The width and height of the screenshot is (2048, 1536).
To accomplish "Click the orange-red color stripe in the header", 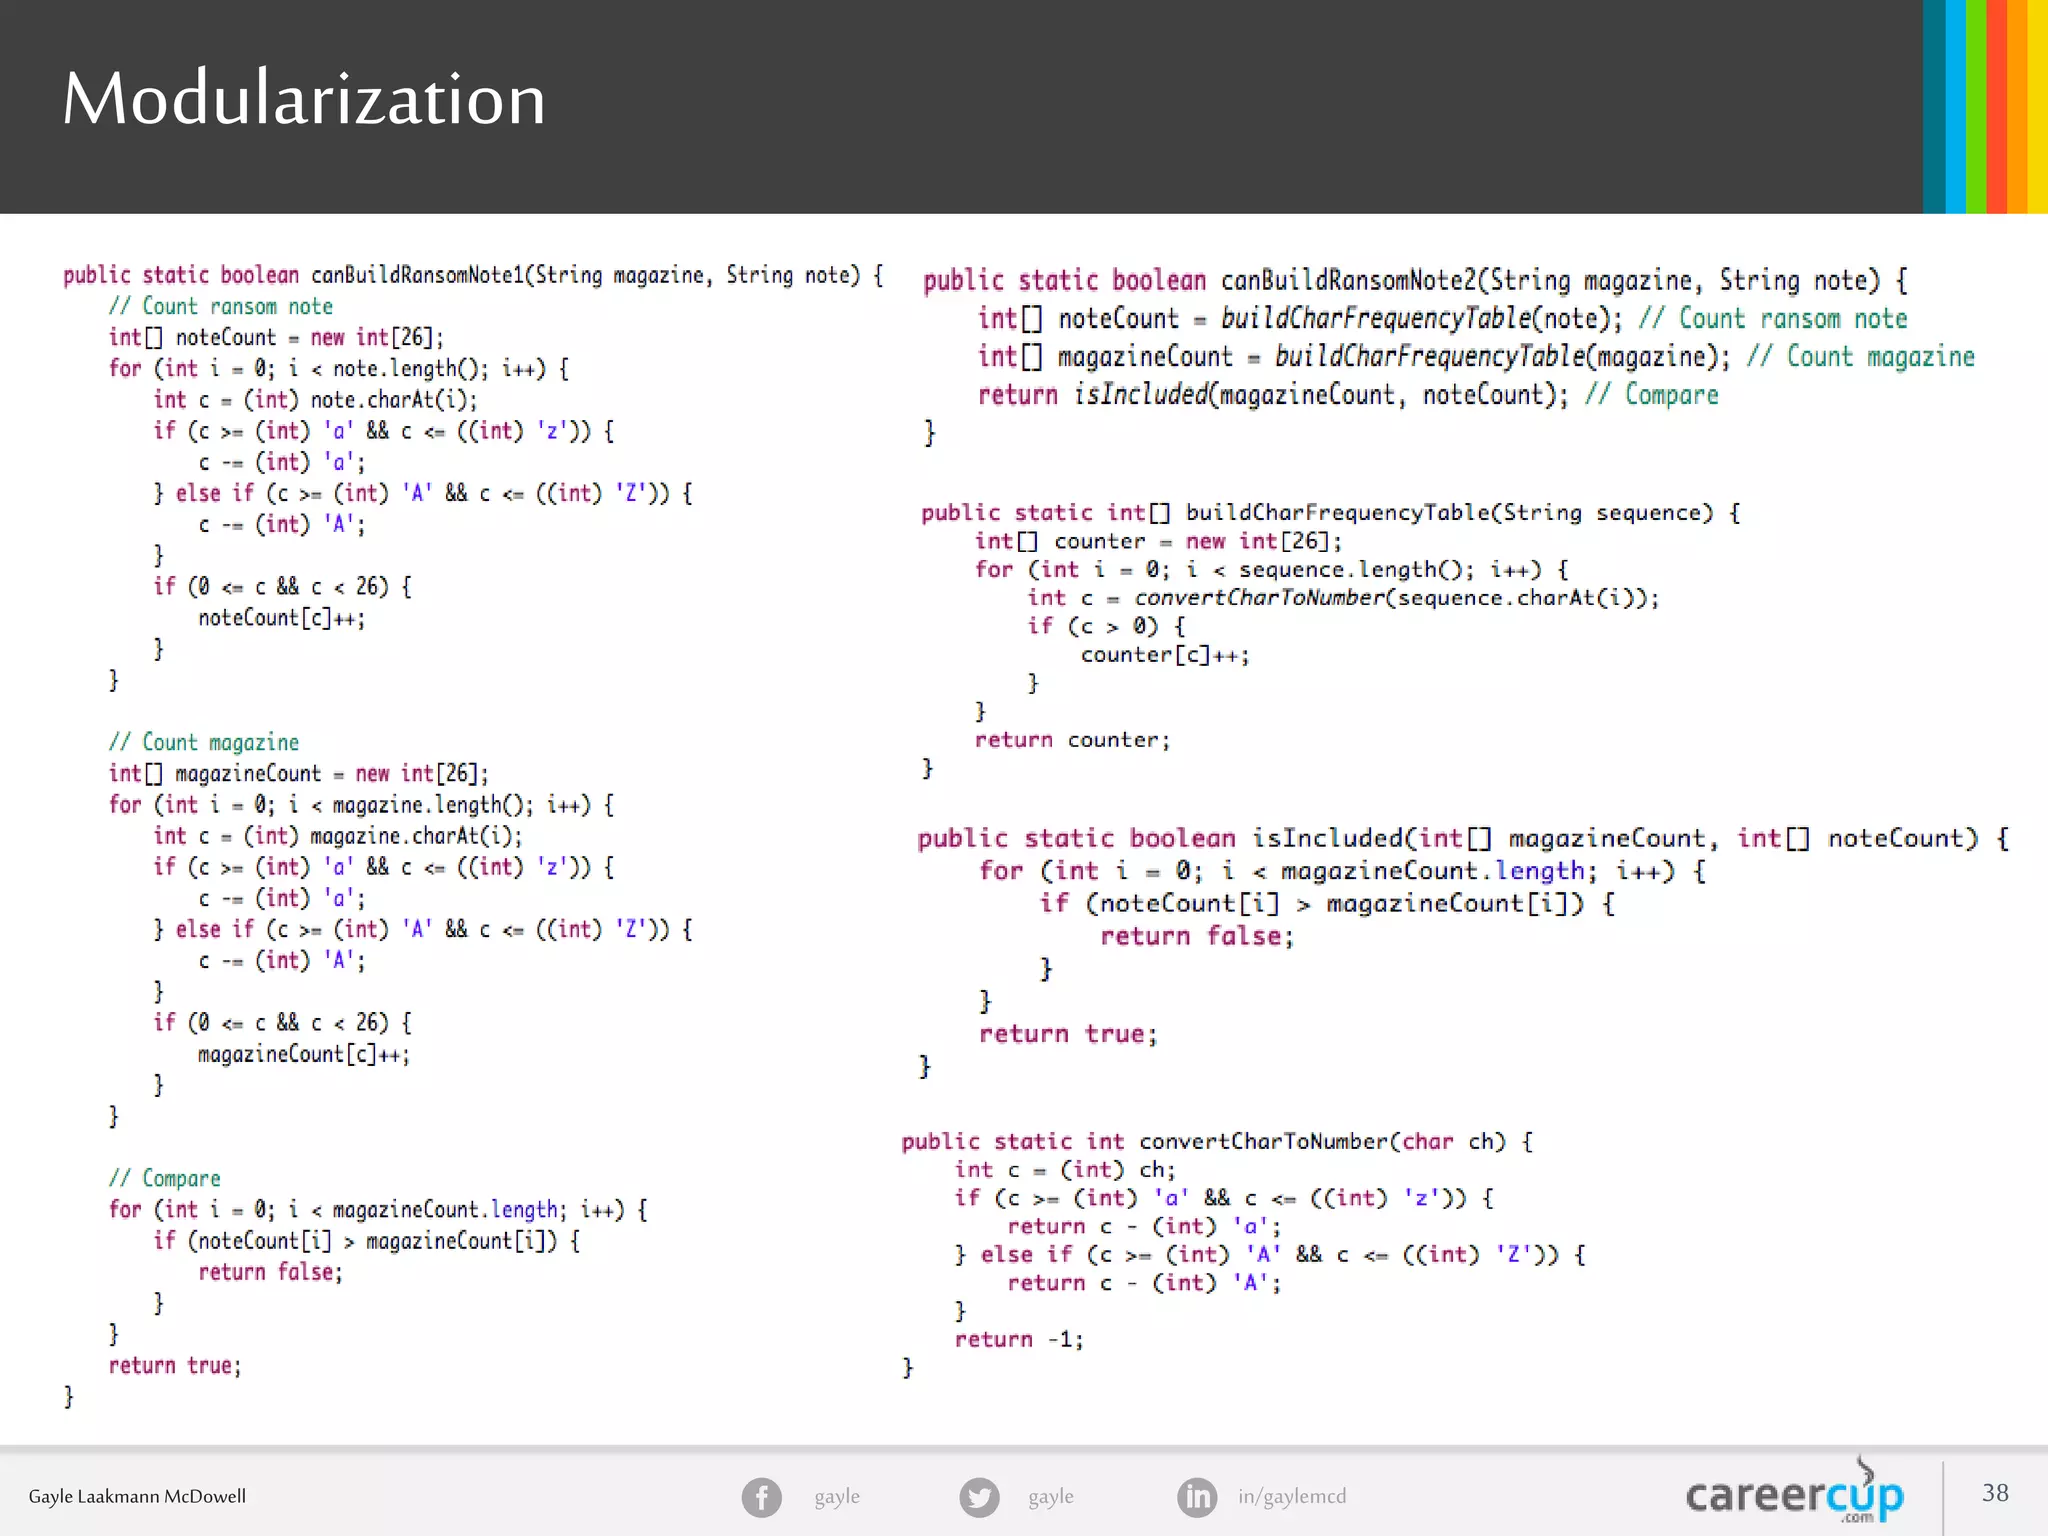I will (1997, 106).
